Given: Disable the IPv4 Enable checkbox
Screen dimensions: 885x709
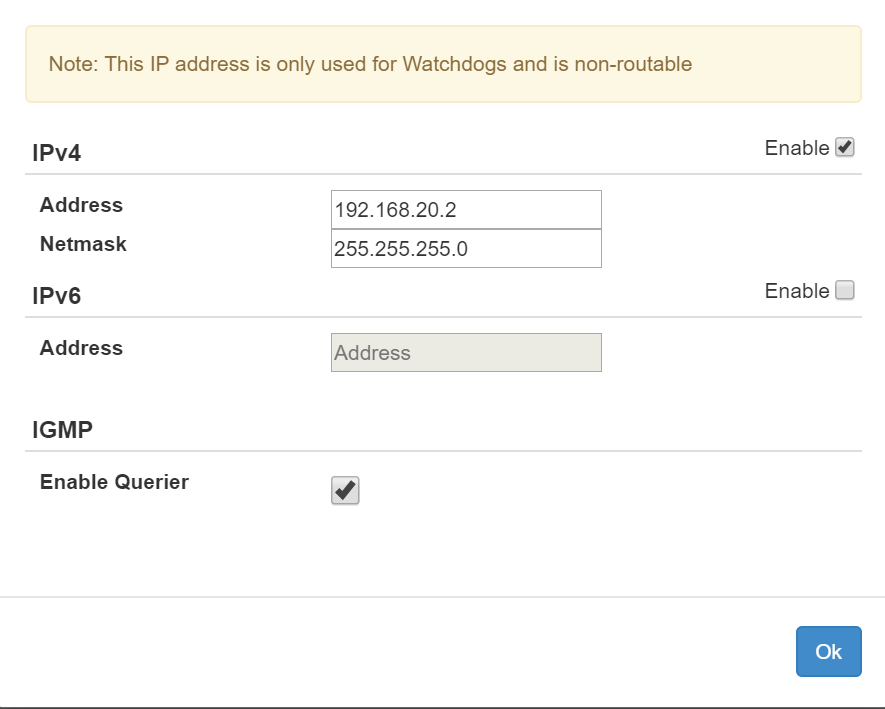Looking at the screenshot, I should (x=845, y=148).
